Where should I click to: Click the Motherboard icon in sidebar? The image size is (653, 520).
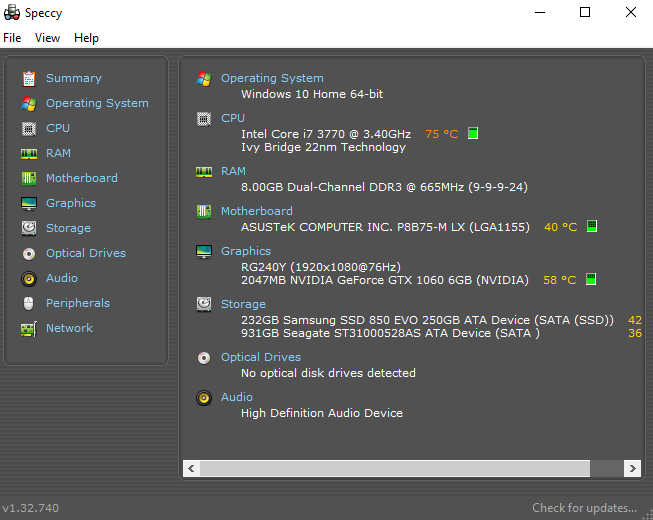click(x=29, y=179)
